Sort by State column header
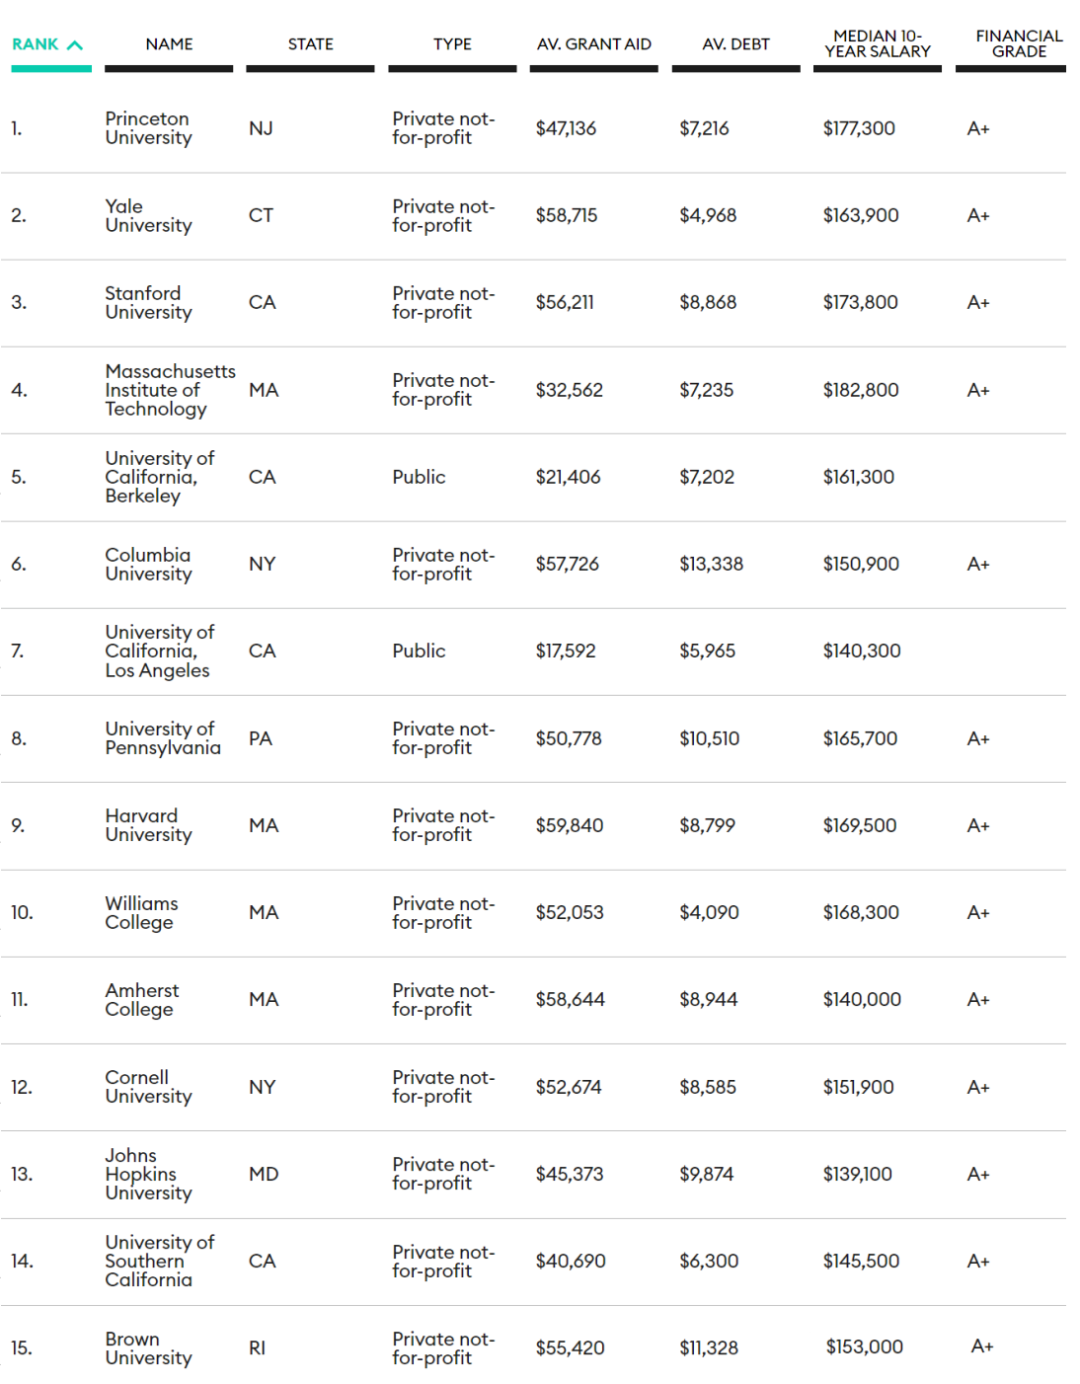Screen dimensions: 1080x1384 [x=310, y=44]
